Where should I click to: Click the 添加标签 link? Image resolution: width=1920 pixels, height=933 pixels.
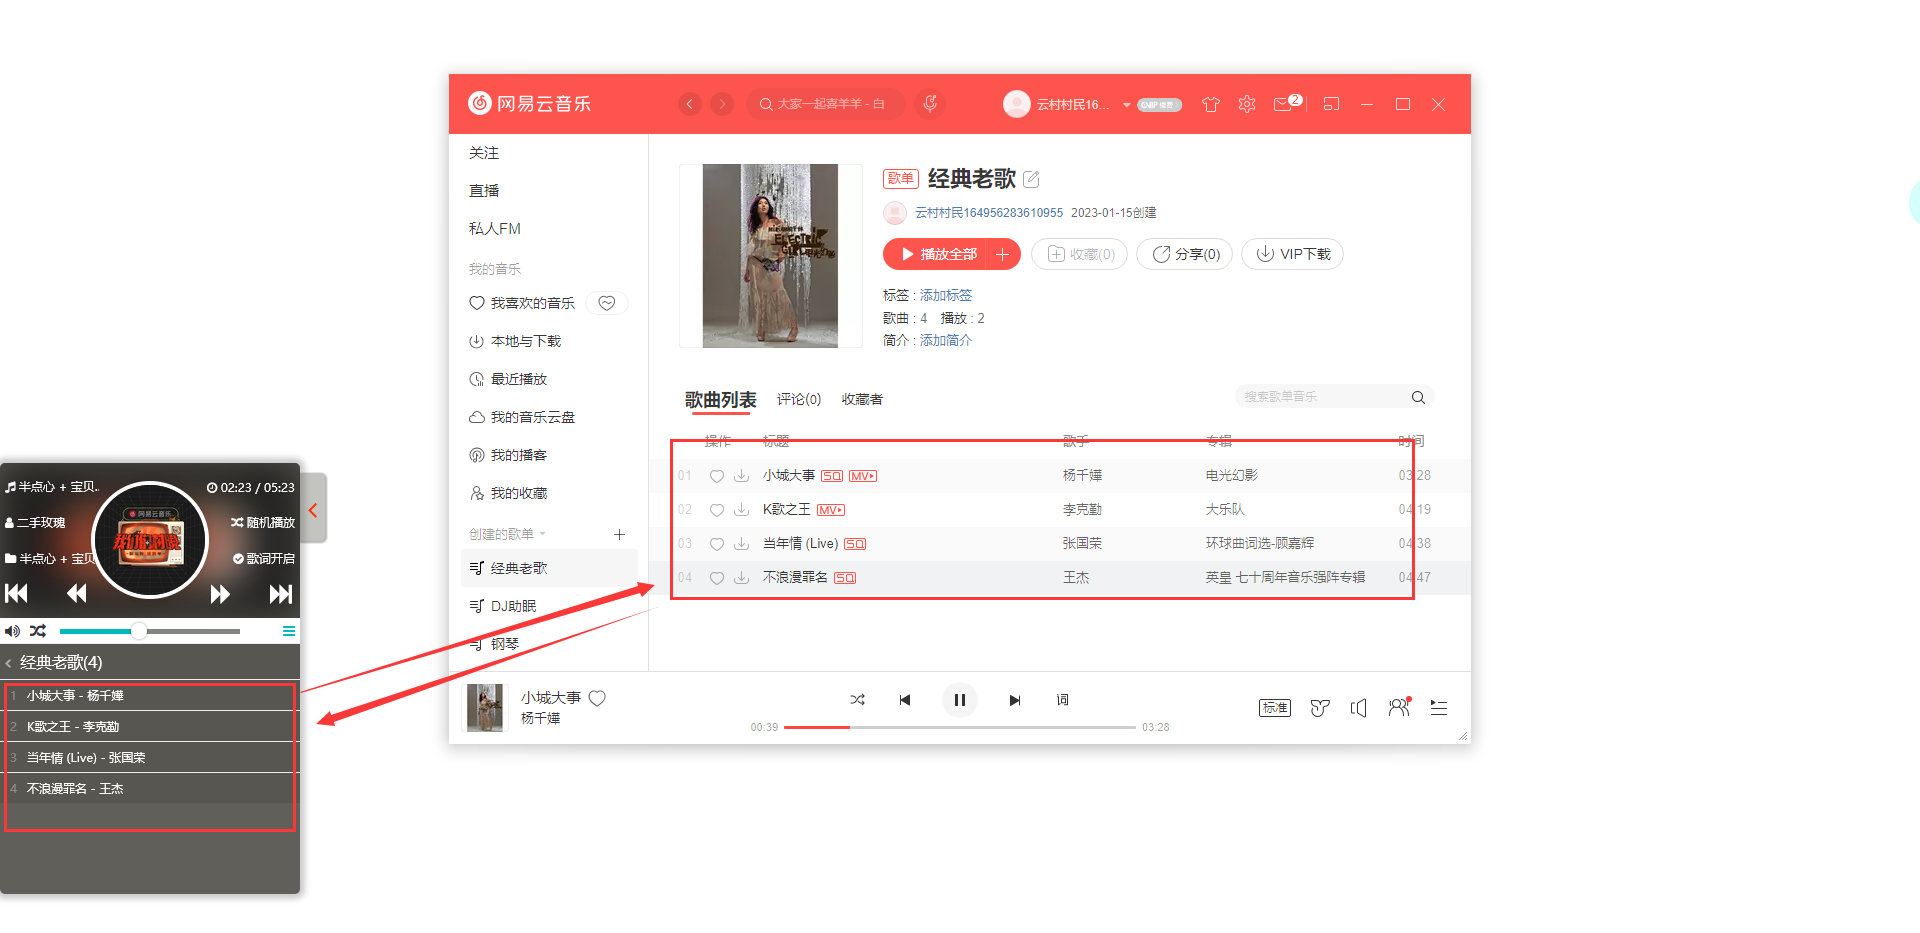coord(946,295)
